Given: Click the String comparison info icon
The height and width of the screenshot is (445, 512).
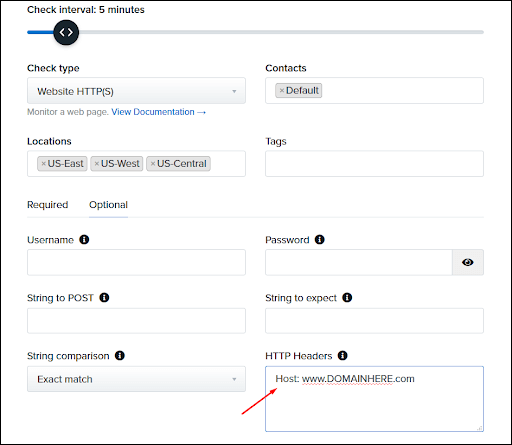Looking at the screenshot, I should click(120, 356).
